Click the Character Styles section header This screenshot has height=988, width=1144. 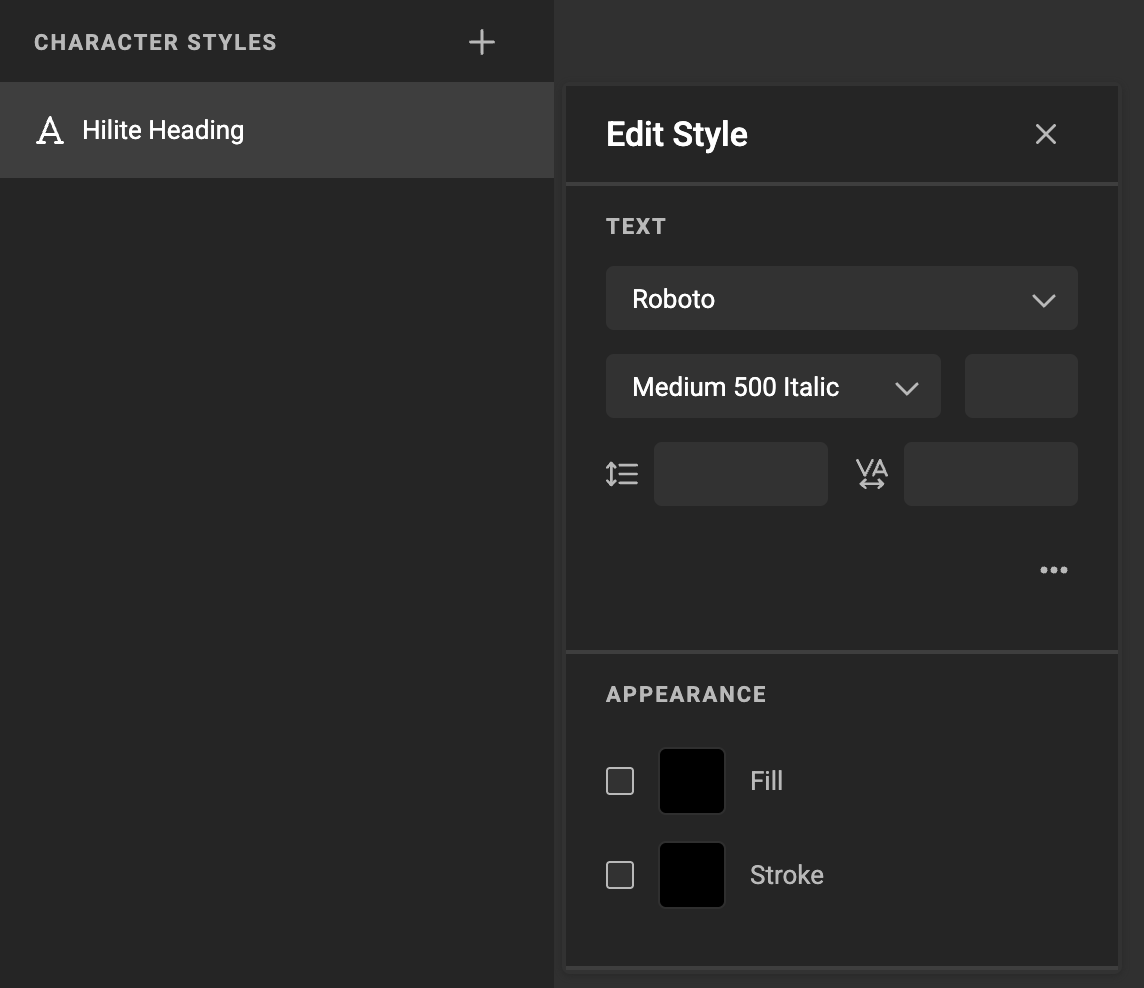click(155, 42)
